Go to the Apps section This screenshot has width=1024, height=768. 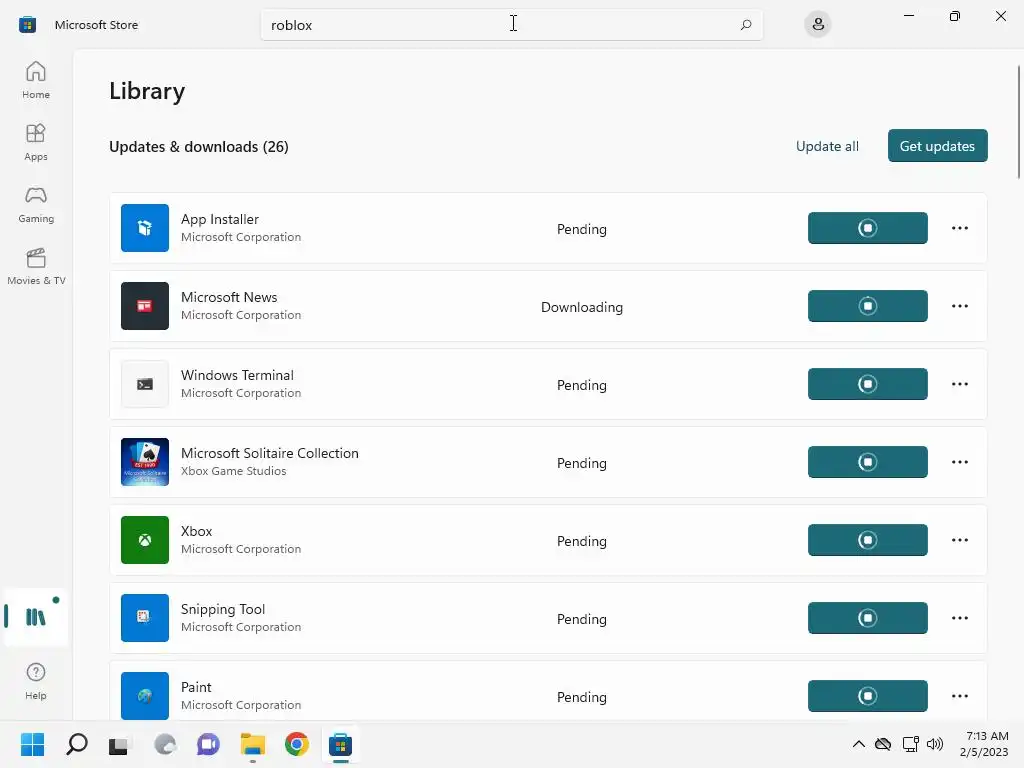pos(36,142)
